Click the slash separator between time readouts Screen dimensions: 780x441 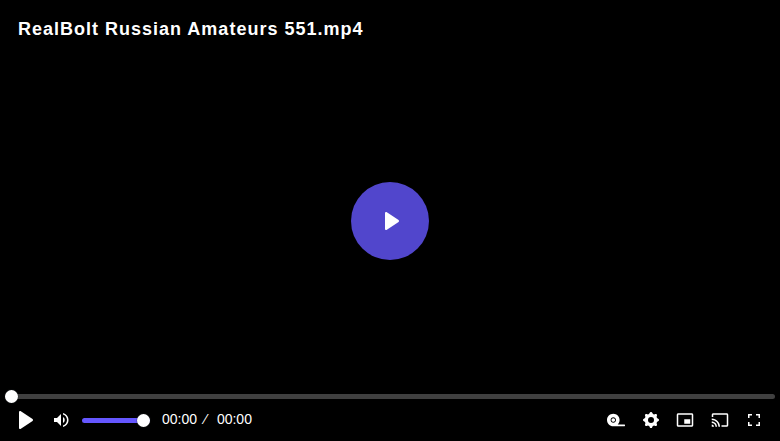(x=205, y=420)
